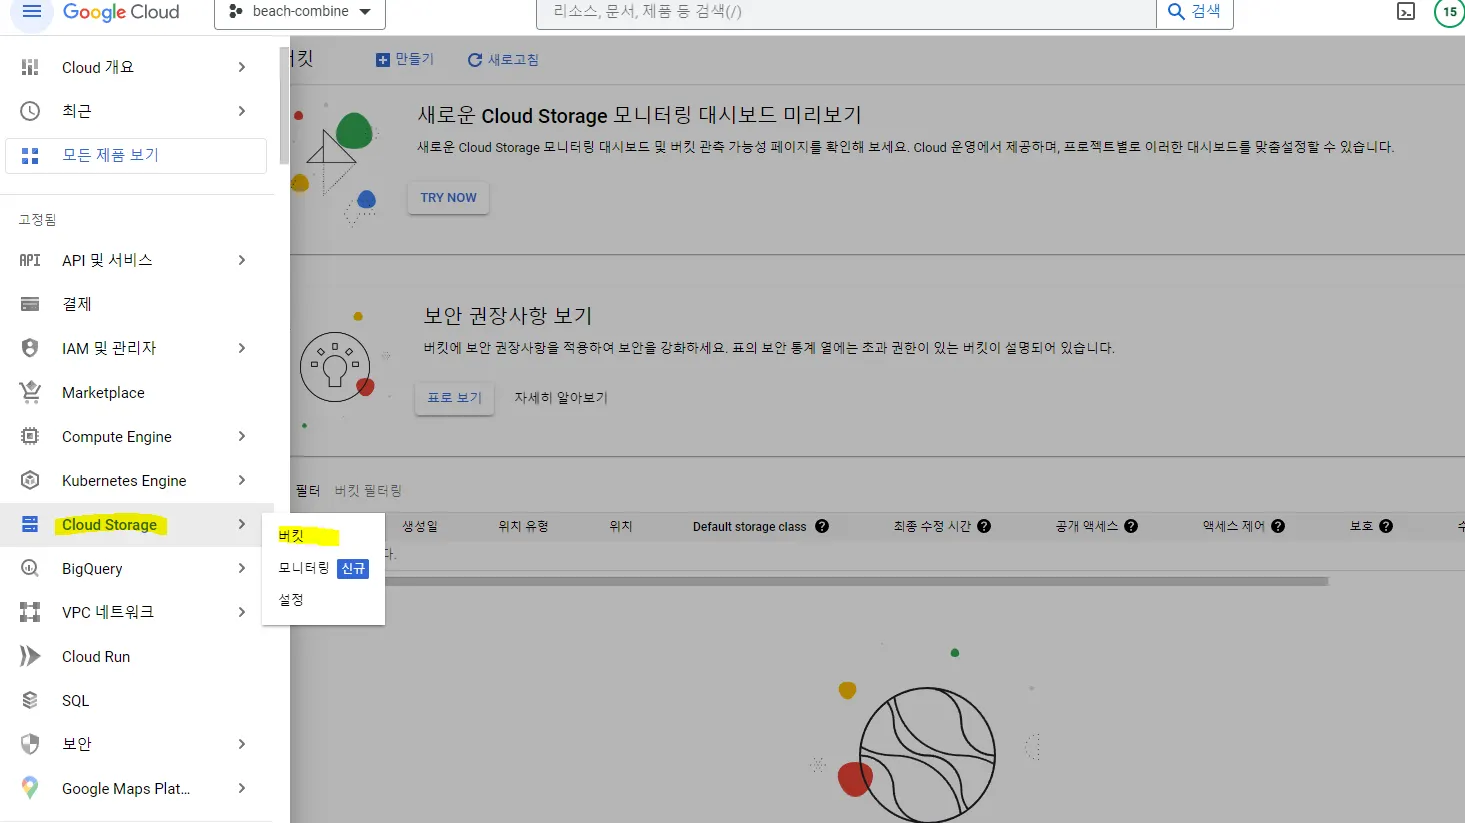
Task: Open the beach-combine project selector dropdown
Action: point(300,12)
